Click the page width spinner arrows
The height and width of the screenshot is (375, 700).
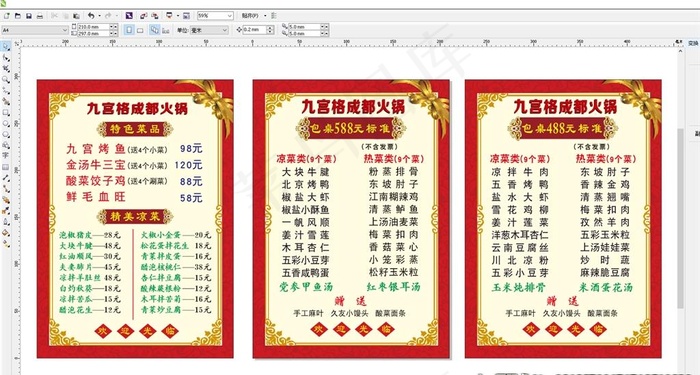click(113, 27)
